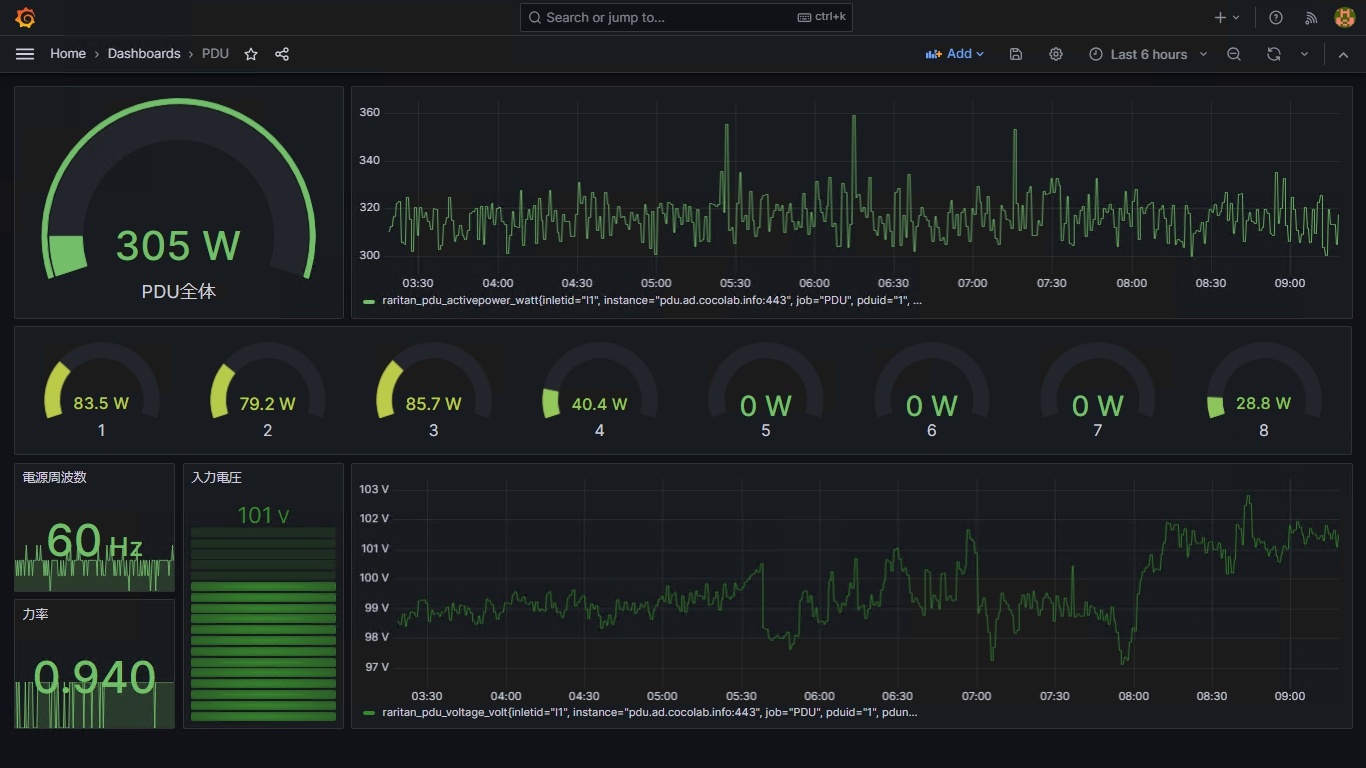Zoom out the time range
1366x768 pixels.
click(x=1234, y=54)
